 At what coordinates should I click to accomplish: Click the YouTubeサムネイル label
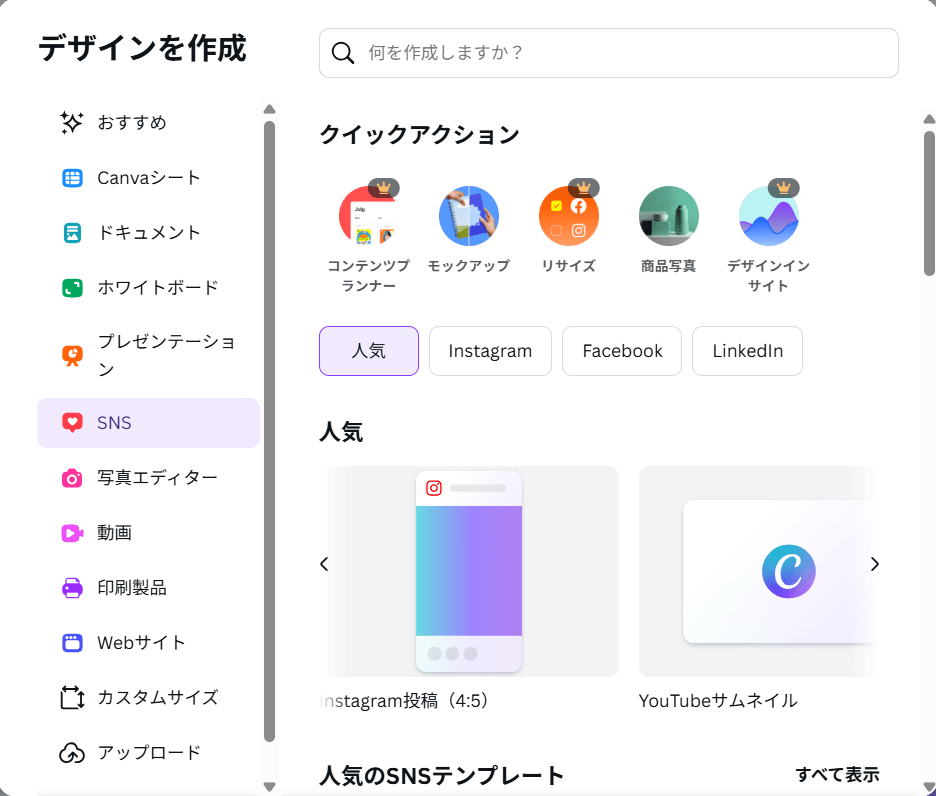[x=718, y=701]
